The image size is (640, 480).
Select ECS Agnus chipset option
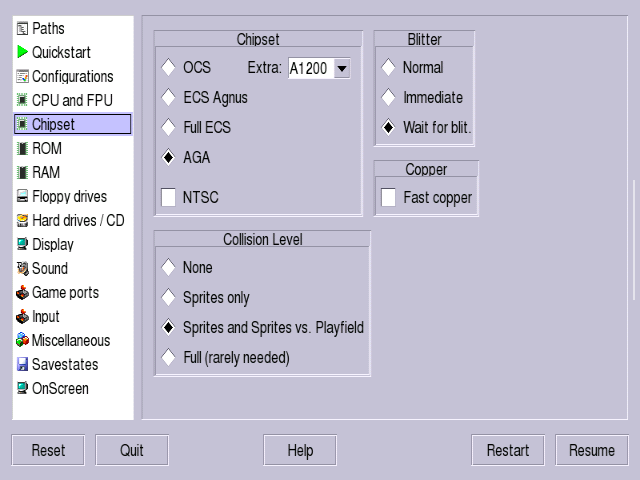pos(168,98)
